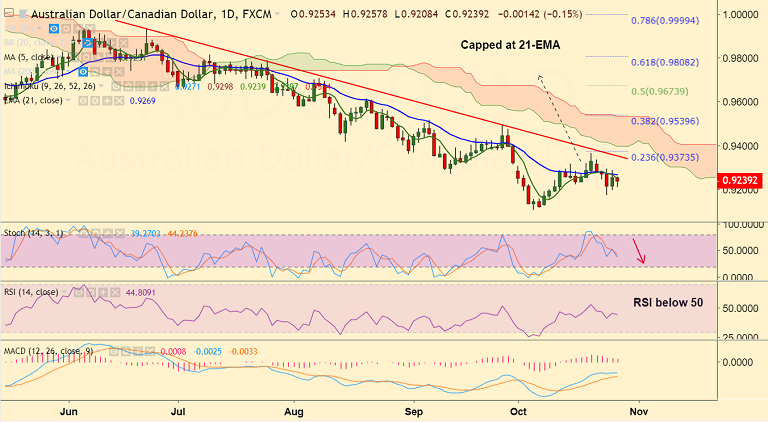Hide MACD indicator with eye icon
This screenshot has width=768, height=422.
pos(114,351)
